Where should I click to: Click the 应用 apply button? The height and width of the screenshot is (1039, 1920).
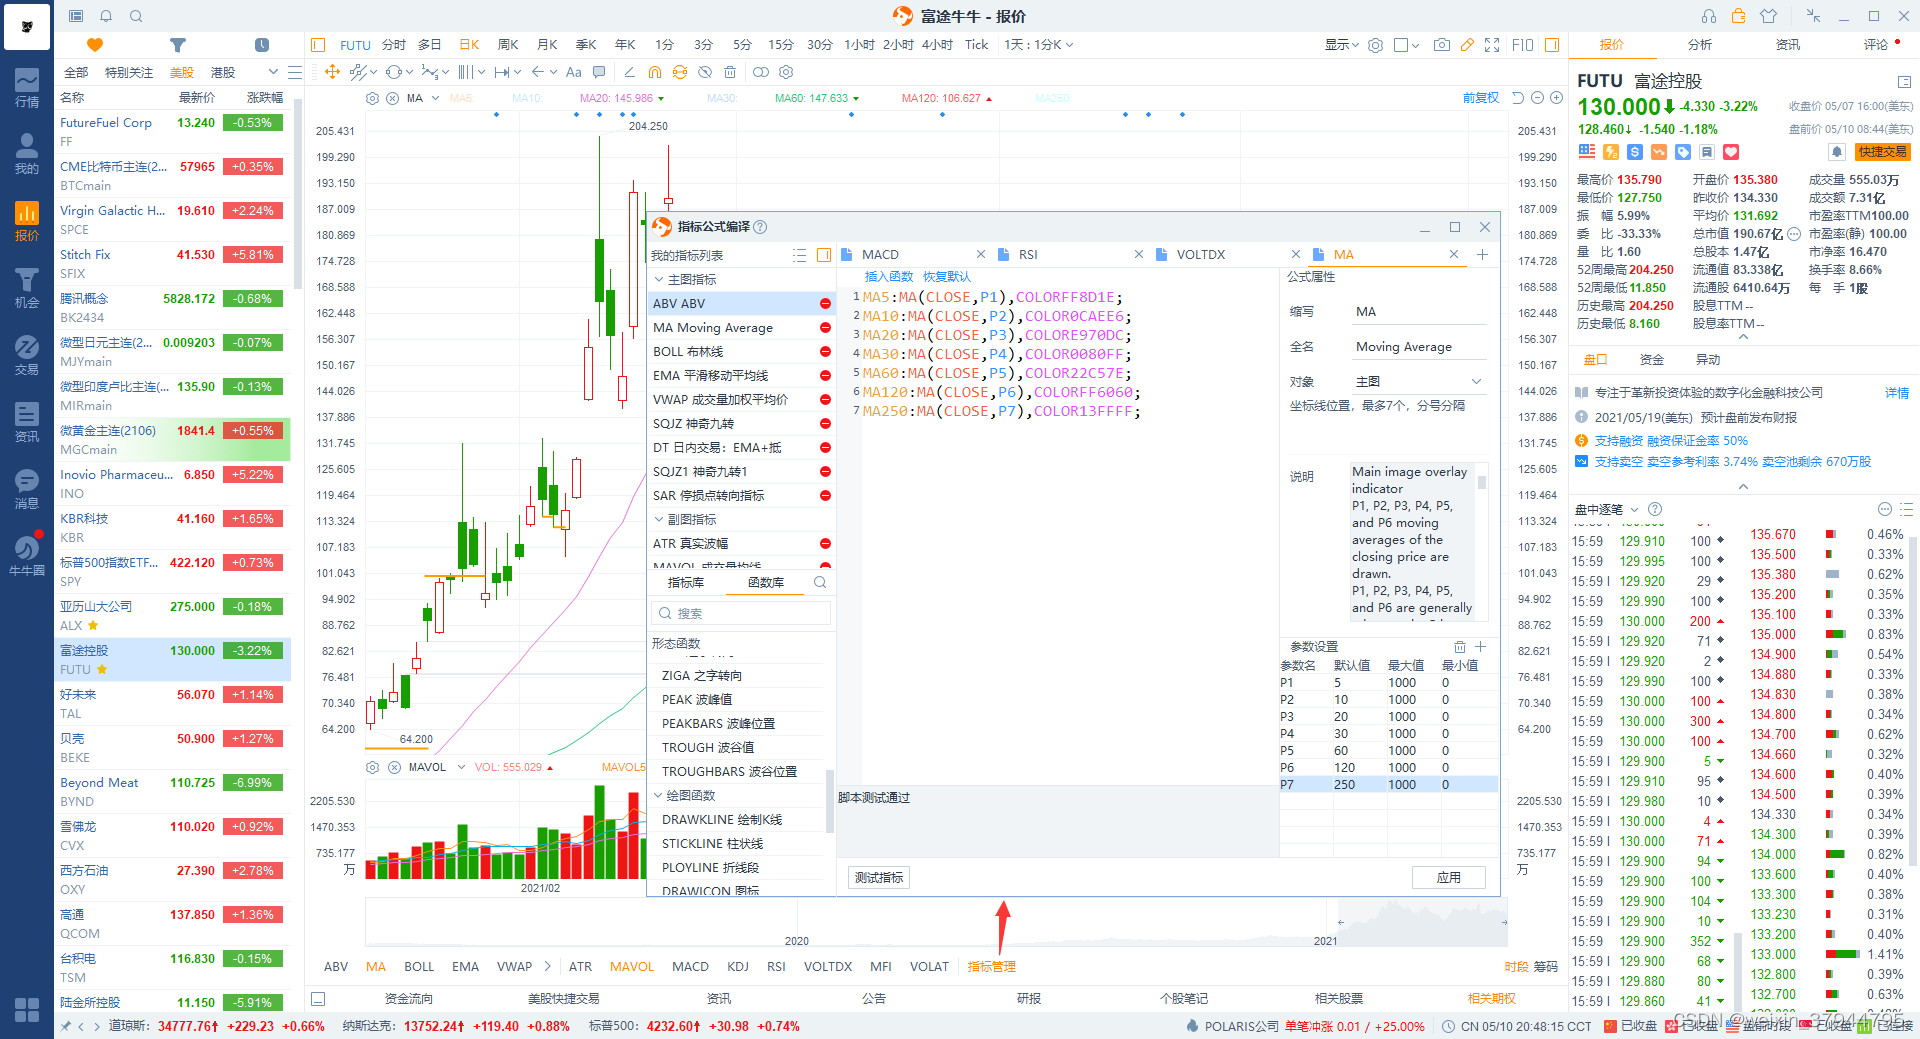(x=1449, y=878)
